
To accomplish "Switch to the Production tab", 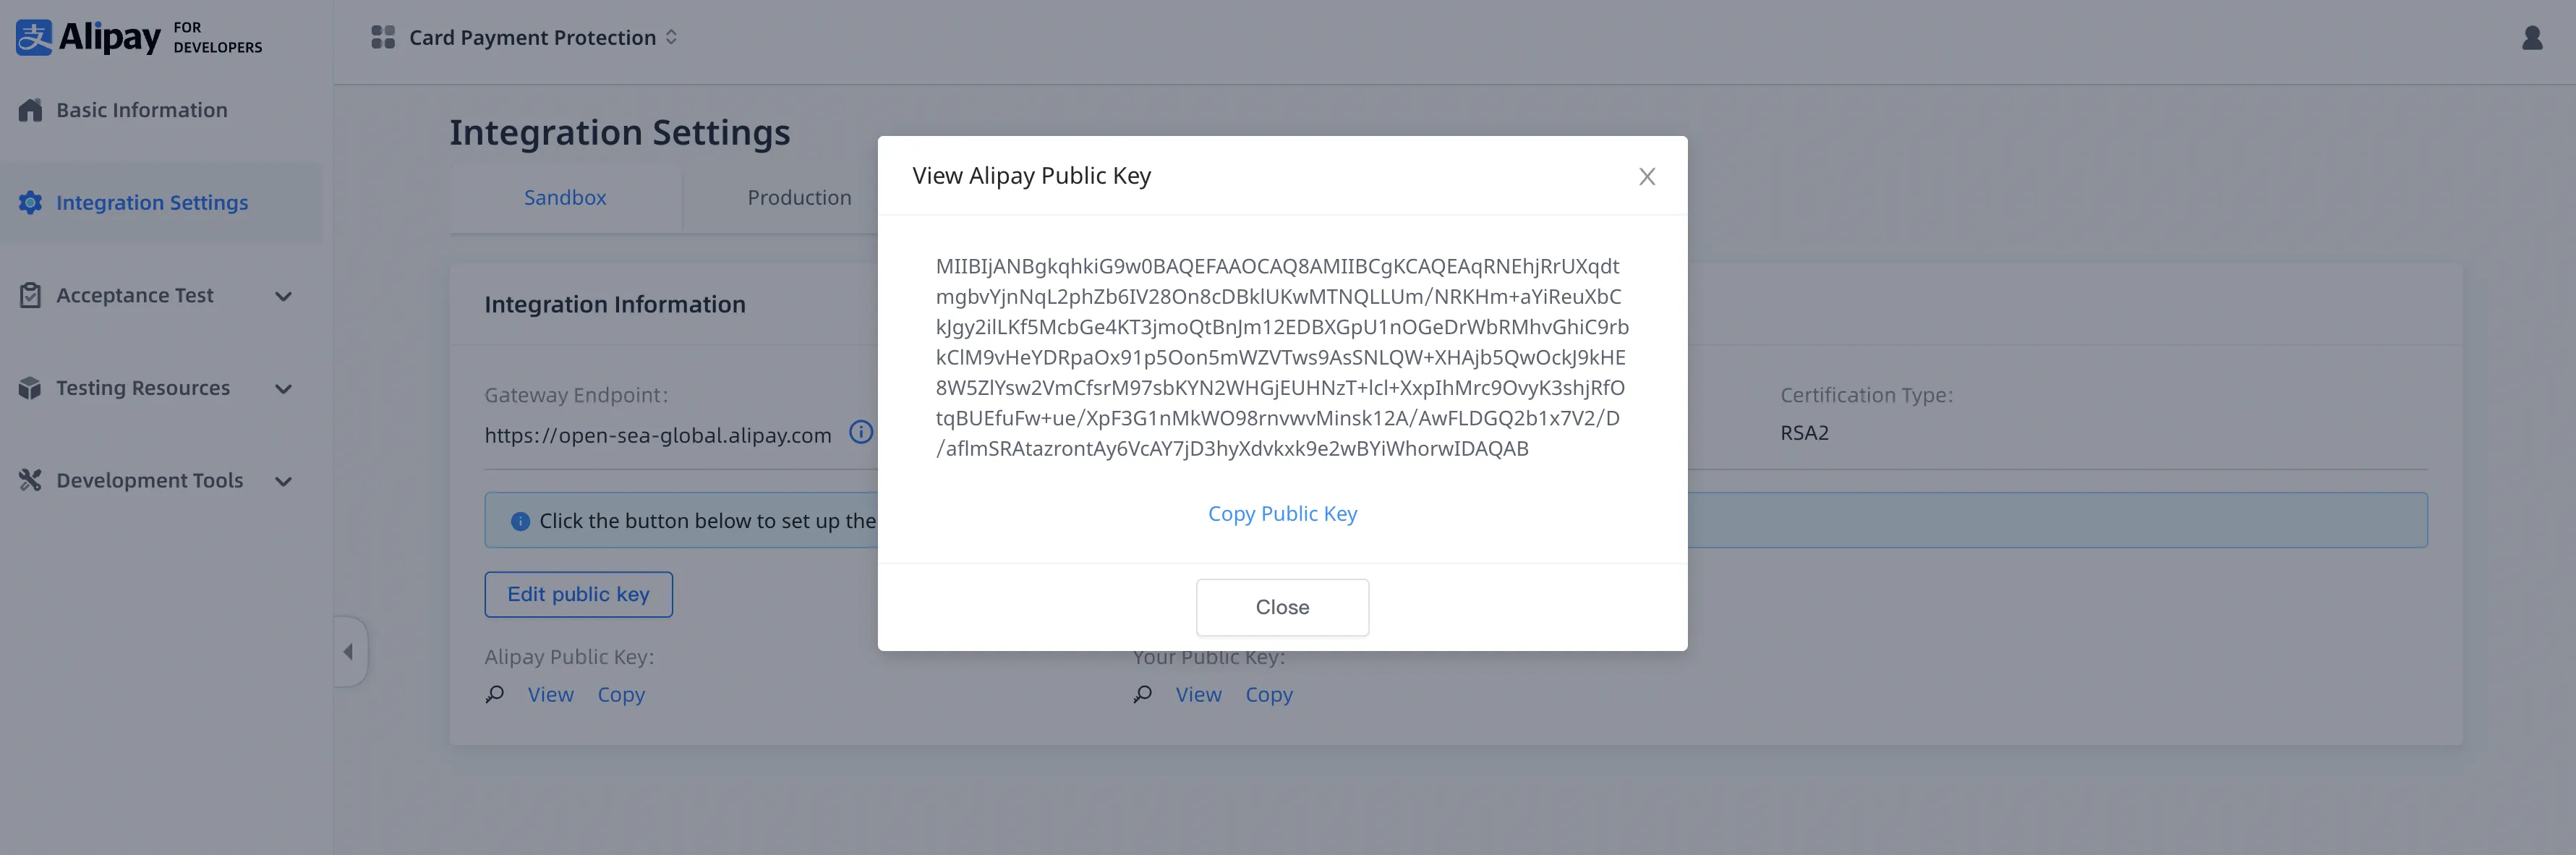I will click(x=799, y=198).
